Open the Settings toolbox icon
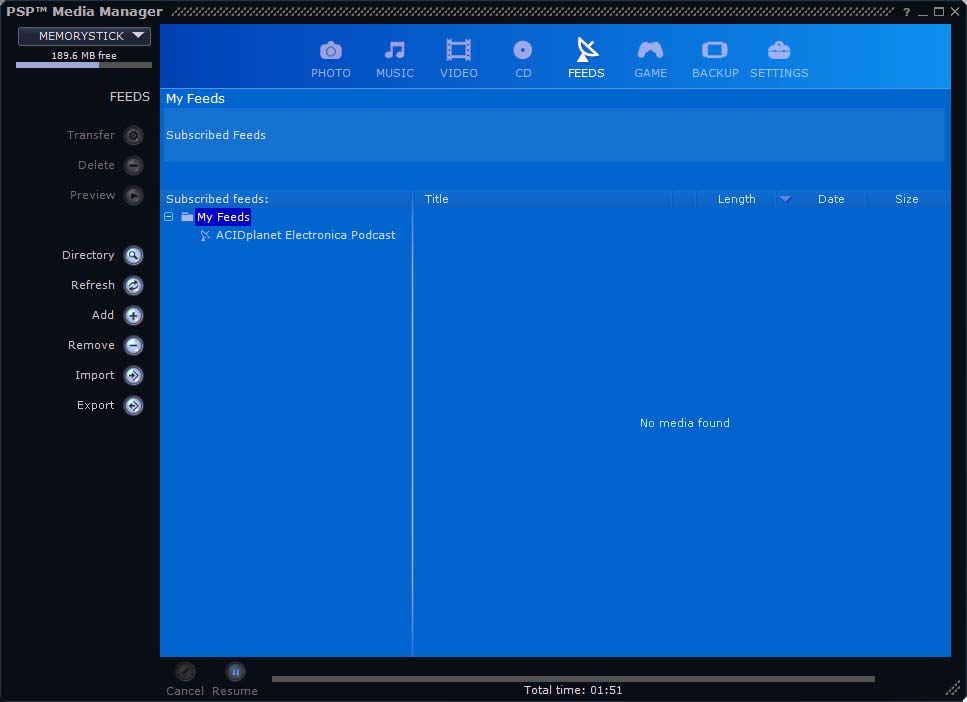Image resolution: width=967 pixels, height=702 pixels. [779, 51]
